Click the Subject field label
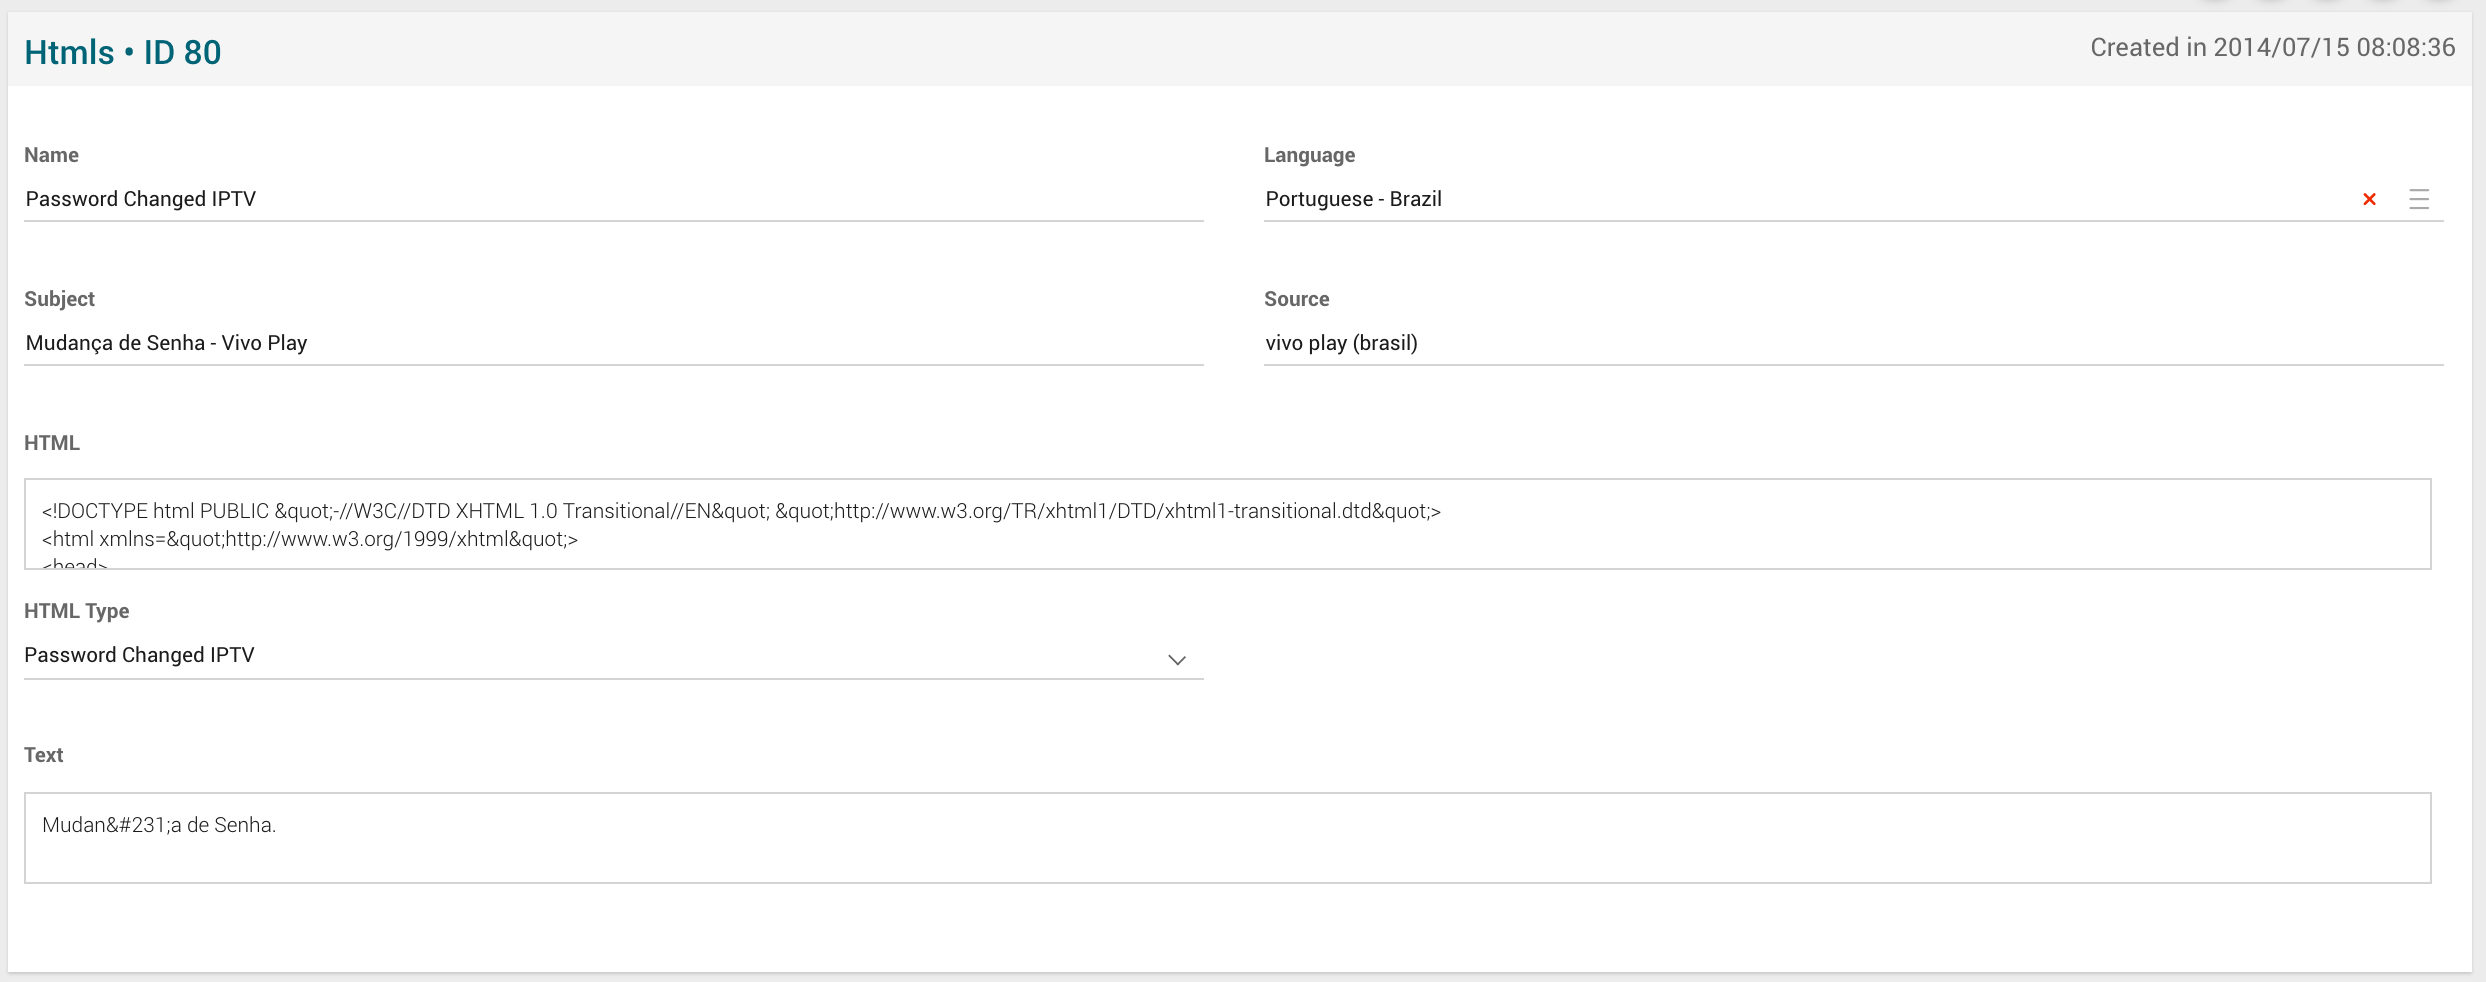This screenshot has height=982, width=2486. pyautogui.click(x=59, y=299)
